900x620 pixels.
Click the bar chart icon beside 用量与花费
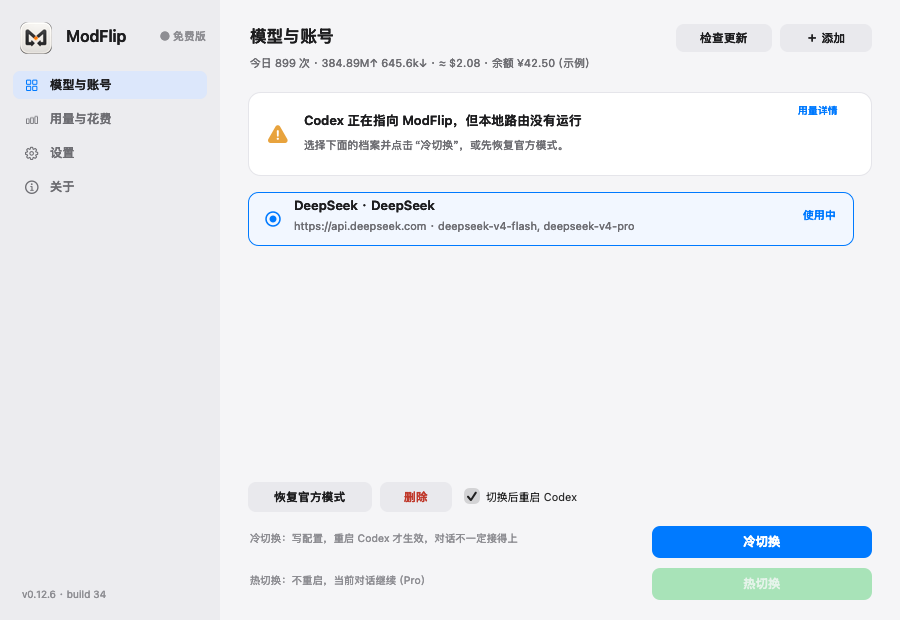point(32,120)
